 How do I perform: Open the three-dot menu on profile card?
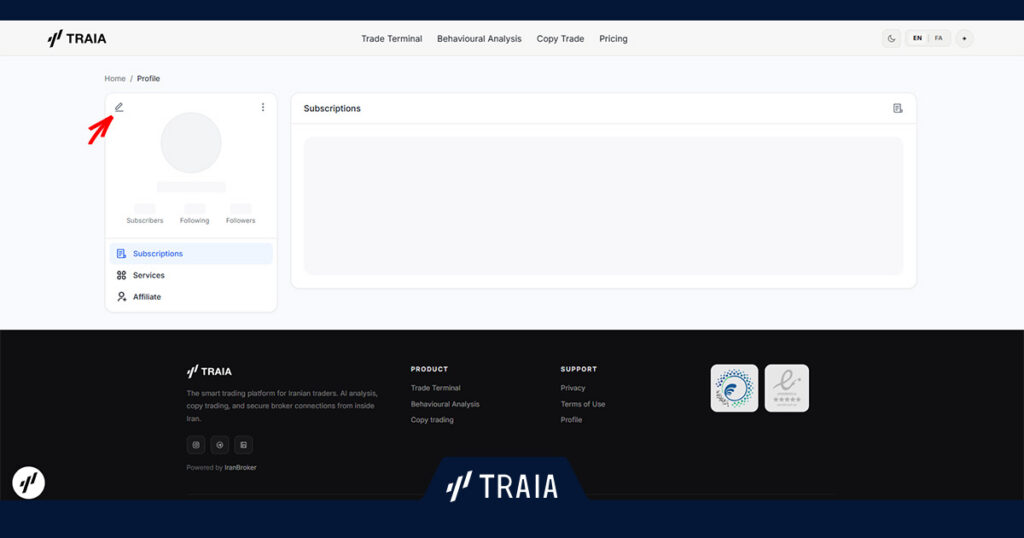click(263, 107)
